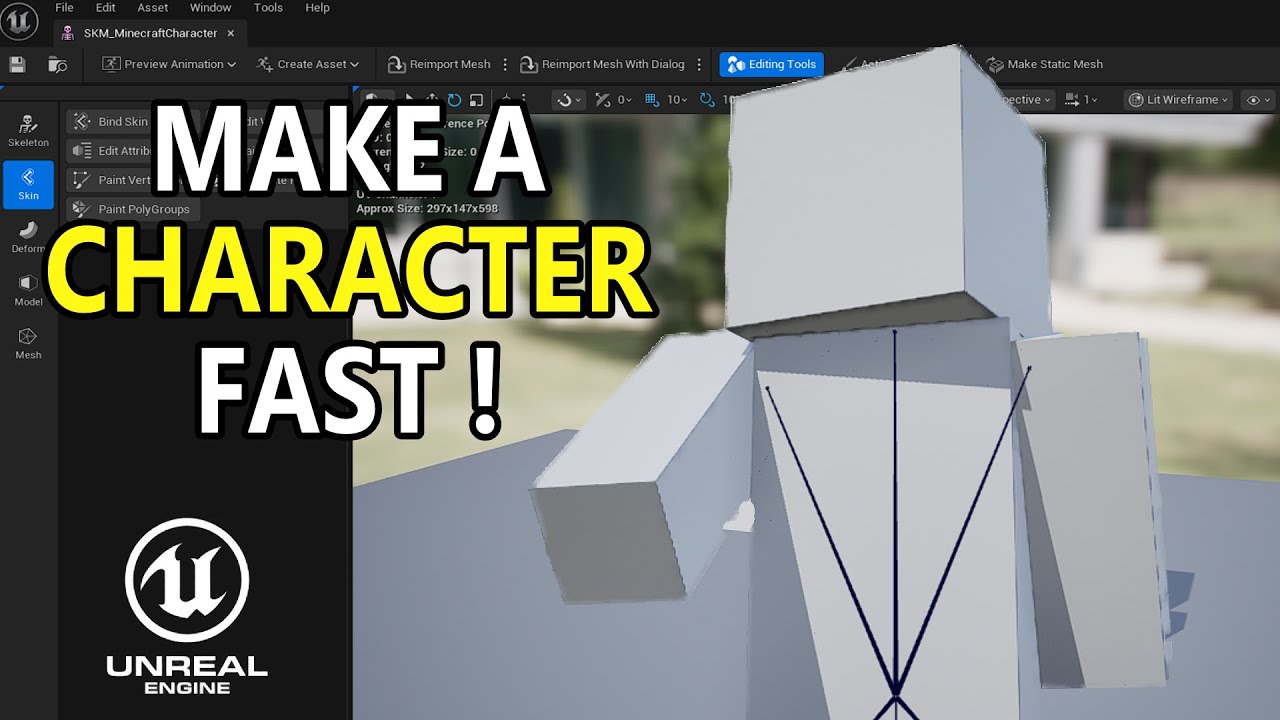This screenshot has height=720, width=1280.
Task: Toggle the Editing Tools button
Action: 772,64
